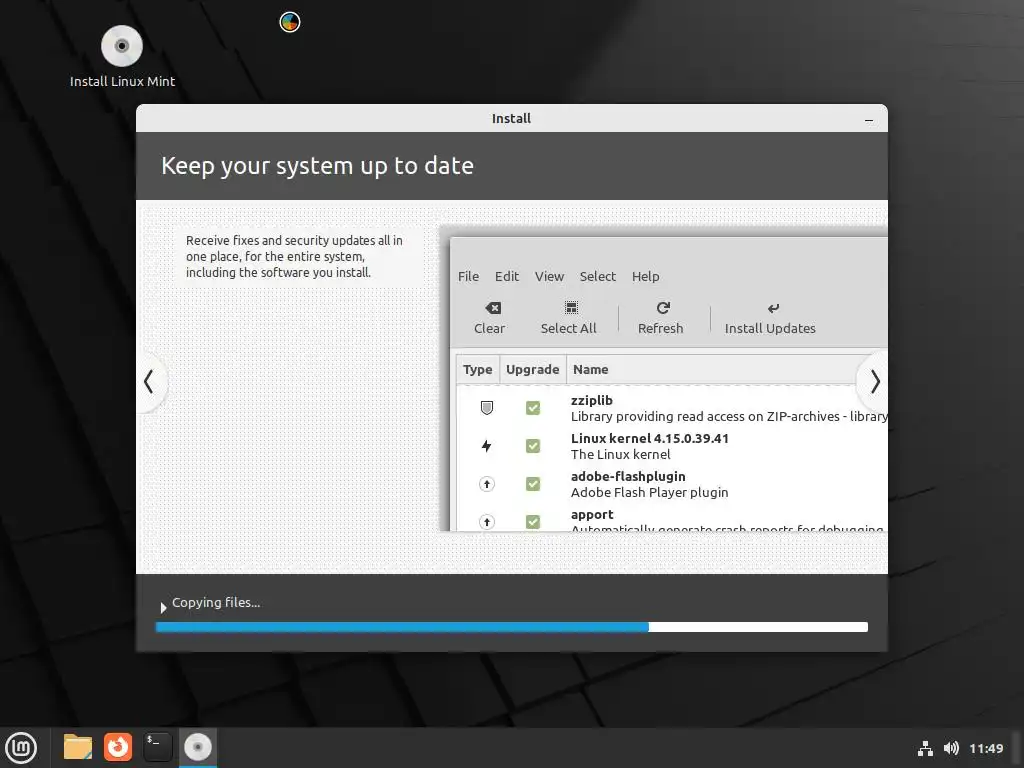Click the Type column header
Viewport: 1024px width, 768px height.
[x=477, y=369]
